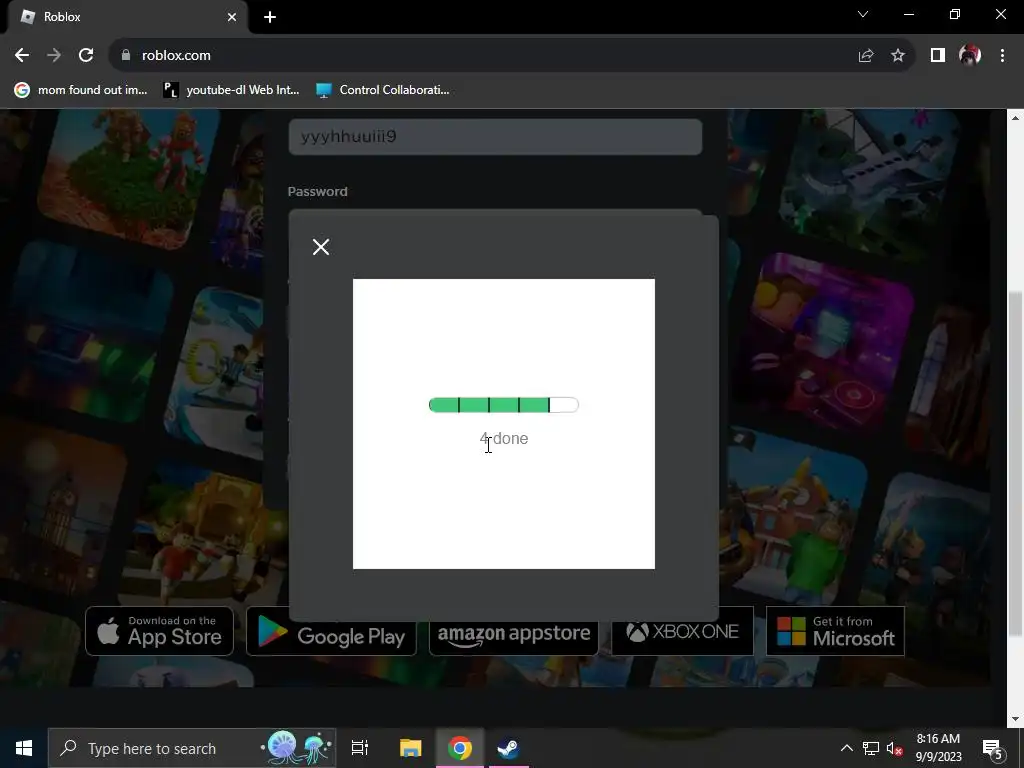Click the green verification progress bar
1024x768 pixels.
coord(504,405)
